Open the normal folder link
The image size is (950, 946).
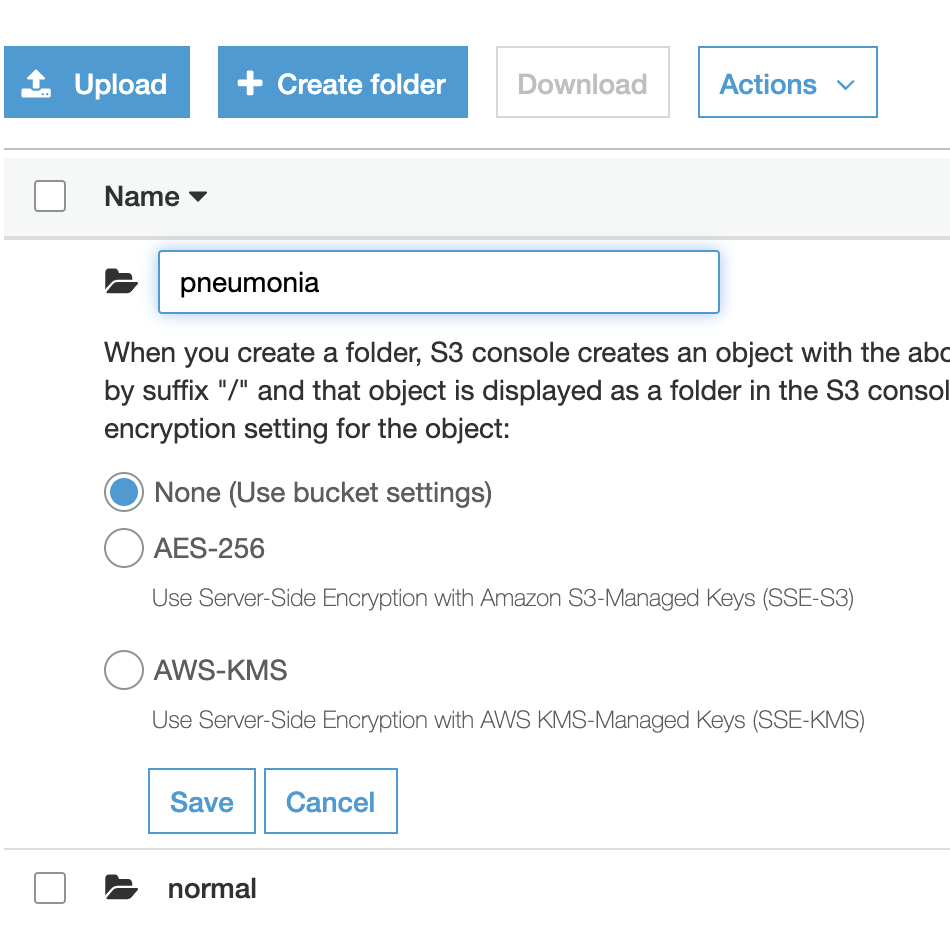212,888
